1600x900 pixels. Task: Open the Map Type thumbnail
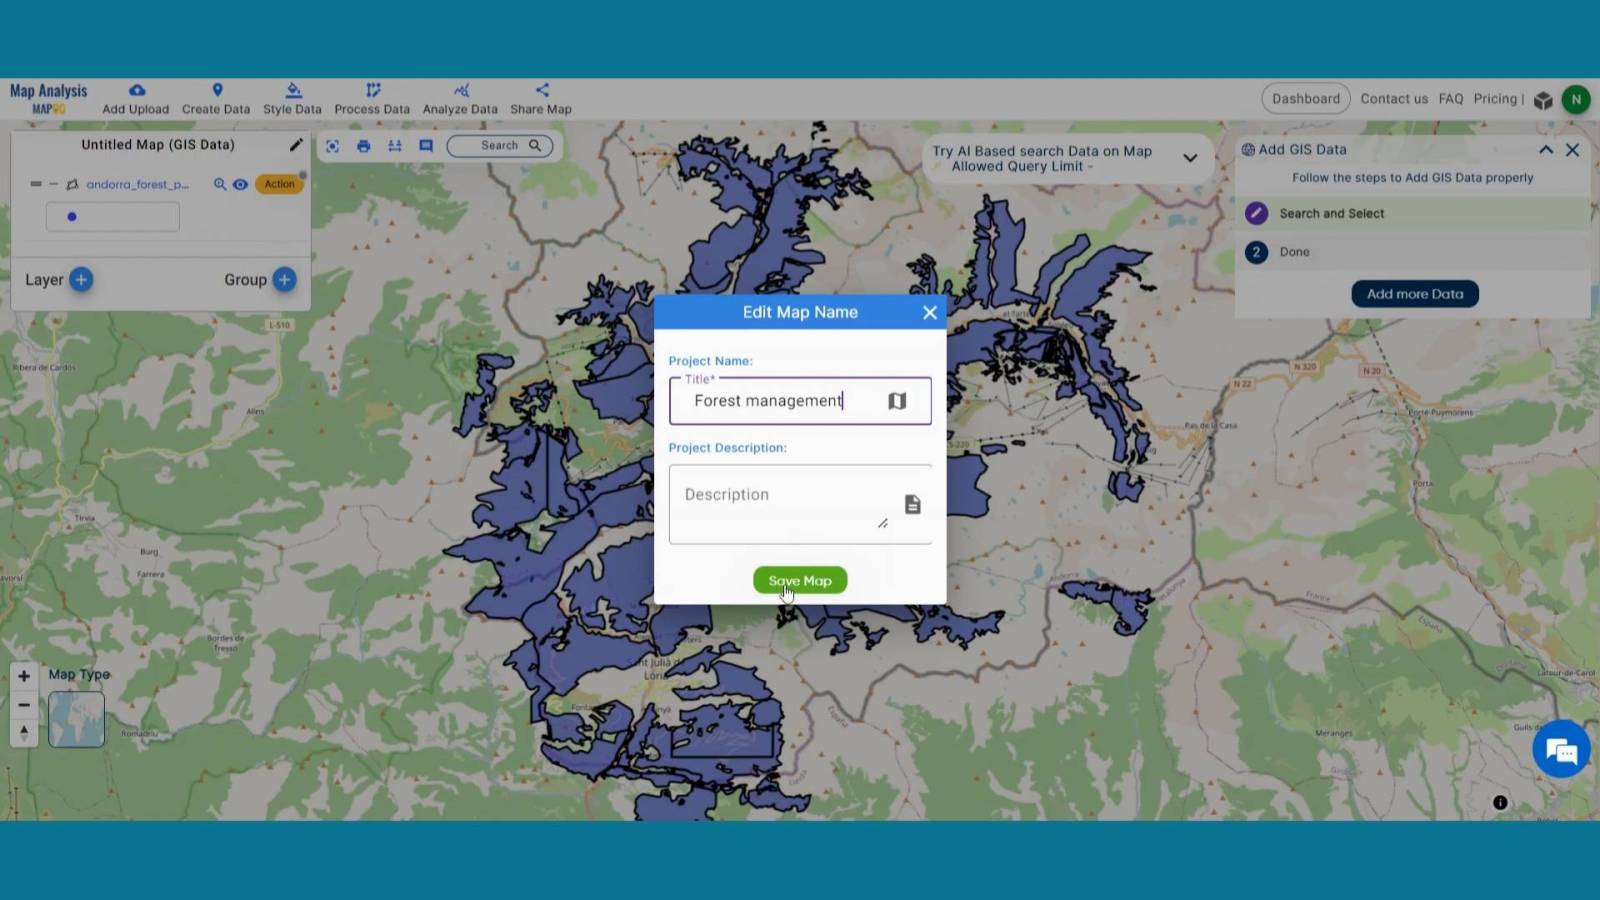[x=77, y=719]
